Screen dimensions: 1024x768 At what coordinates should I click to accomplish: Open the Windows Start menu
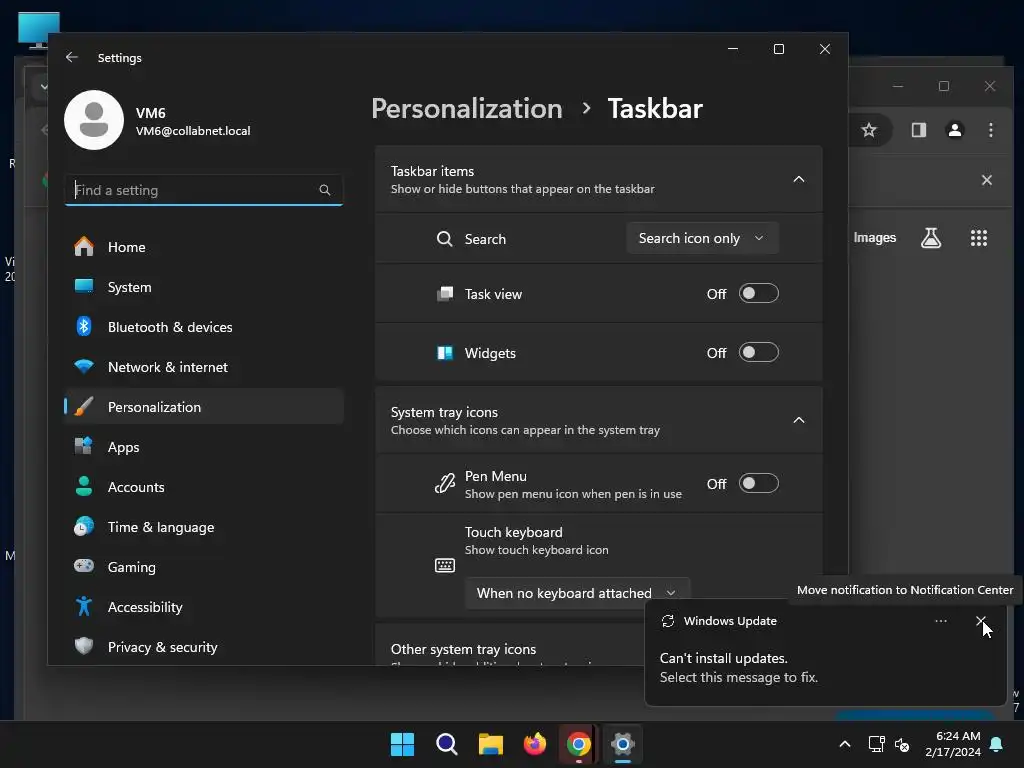[402, 744]
